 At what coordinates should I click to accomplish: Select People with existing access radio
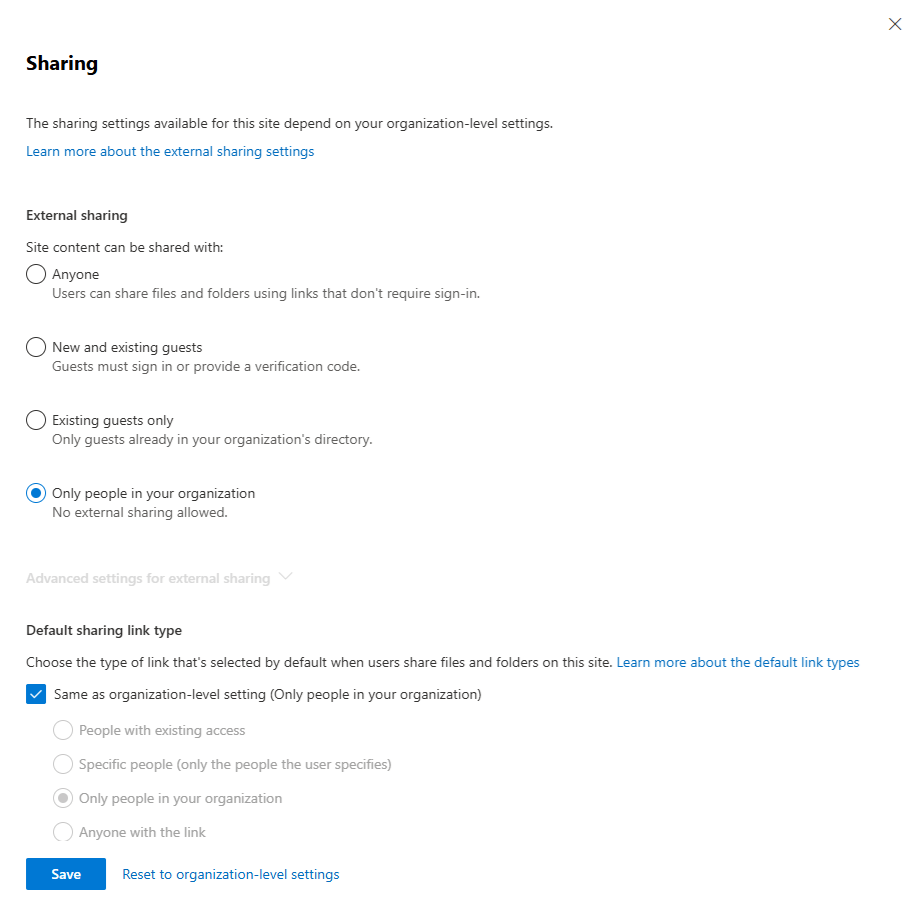63,730
